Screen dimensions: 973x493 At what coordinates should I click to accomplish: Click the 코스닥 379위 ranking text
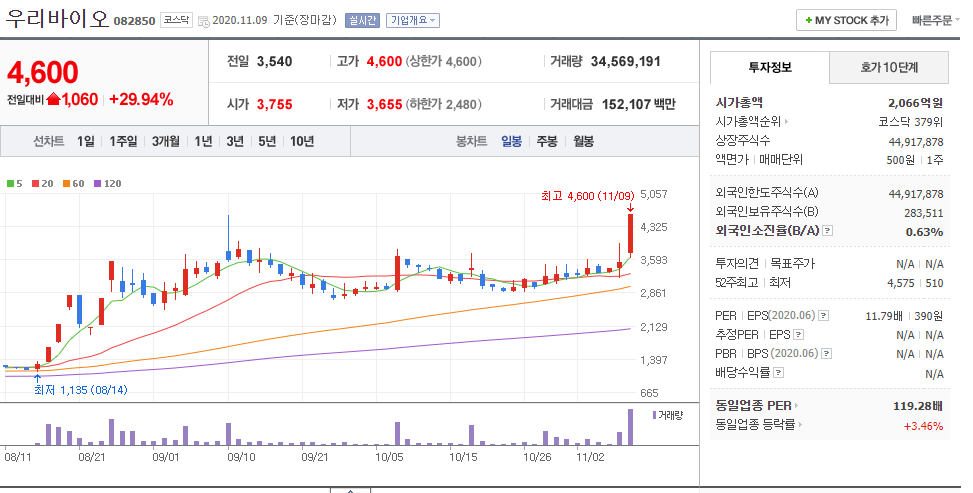click(x=911, y=122)
